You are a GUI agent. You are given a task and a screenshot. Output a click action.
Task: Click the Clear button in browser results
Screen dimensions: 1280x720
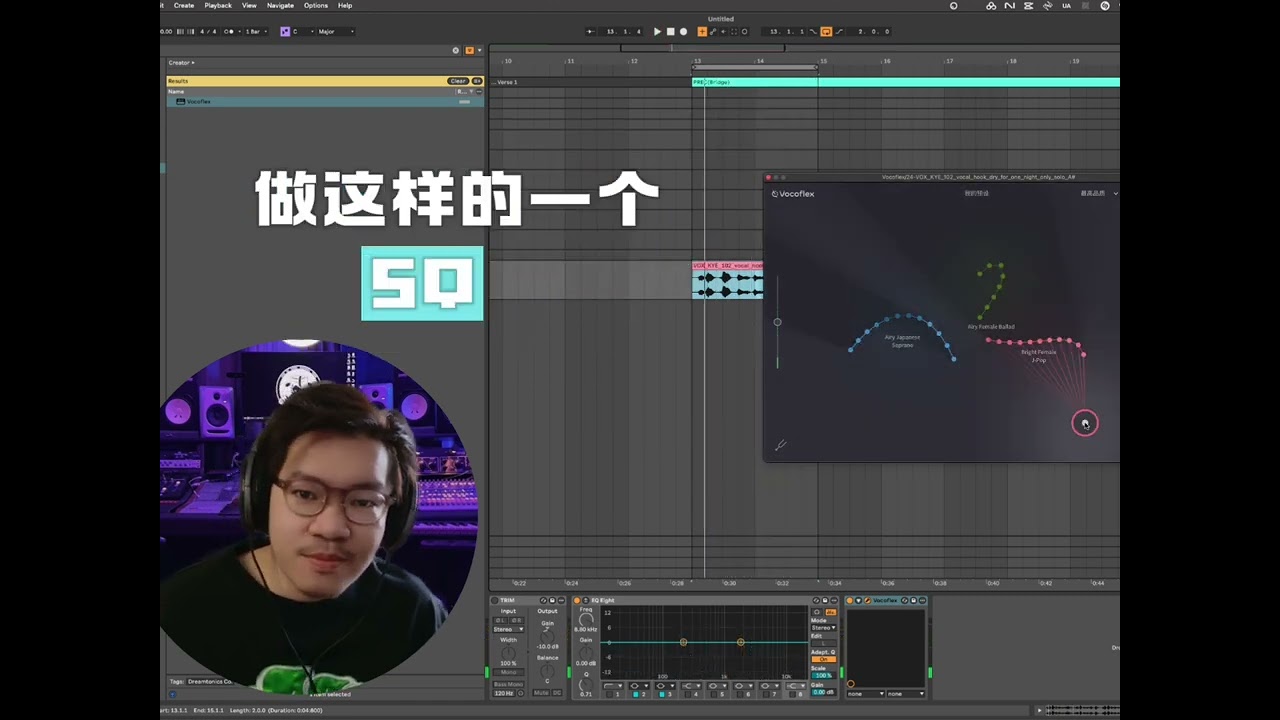pos(458,81)
